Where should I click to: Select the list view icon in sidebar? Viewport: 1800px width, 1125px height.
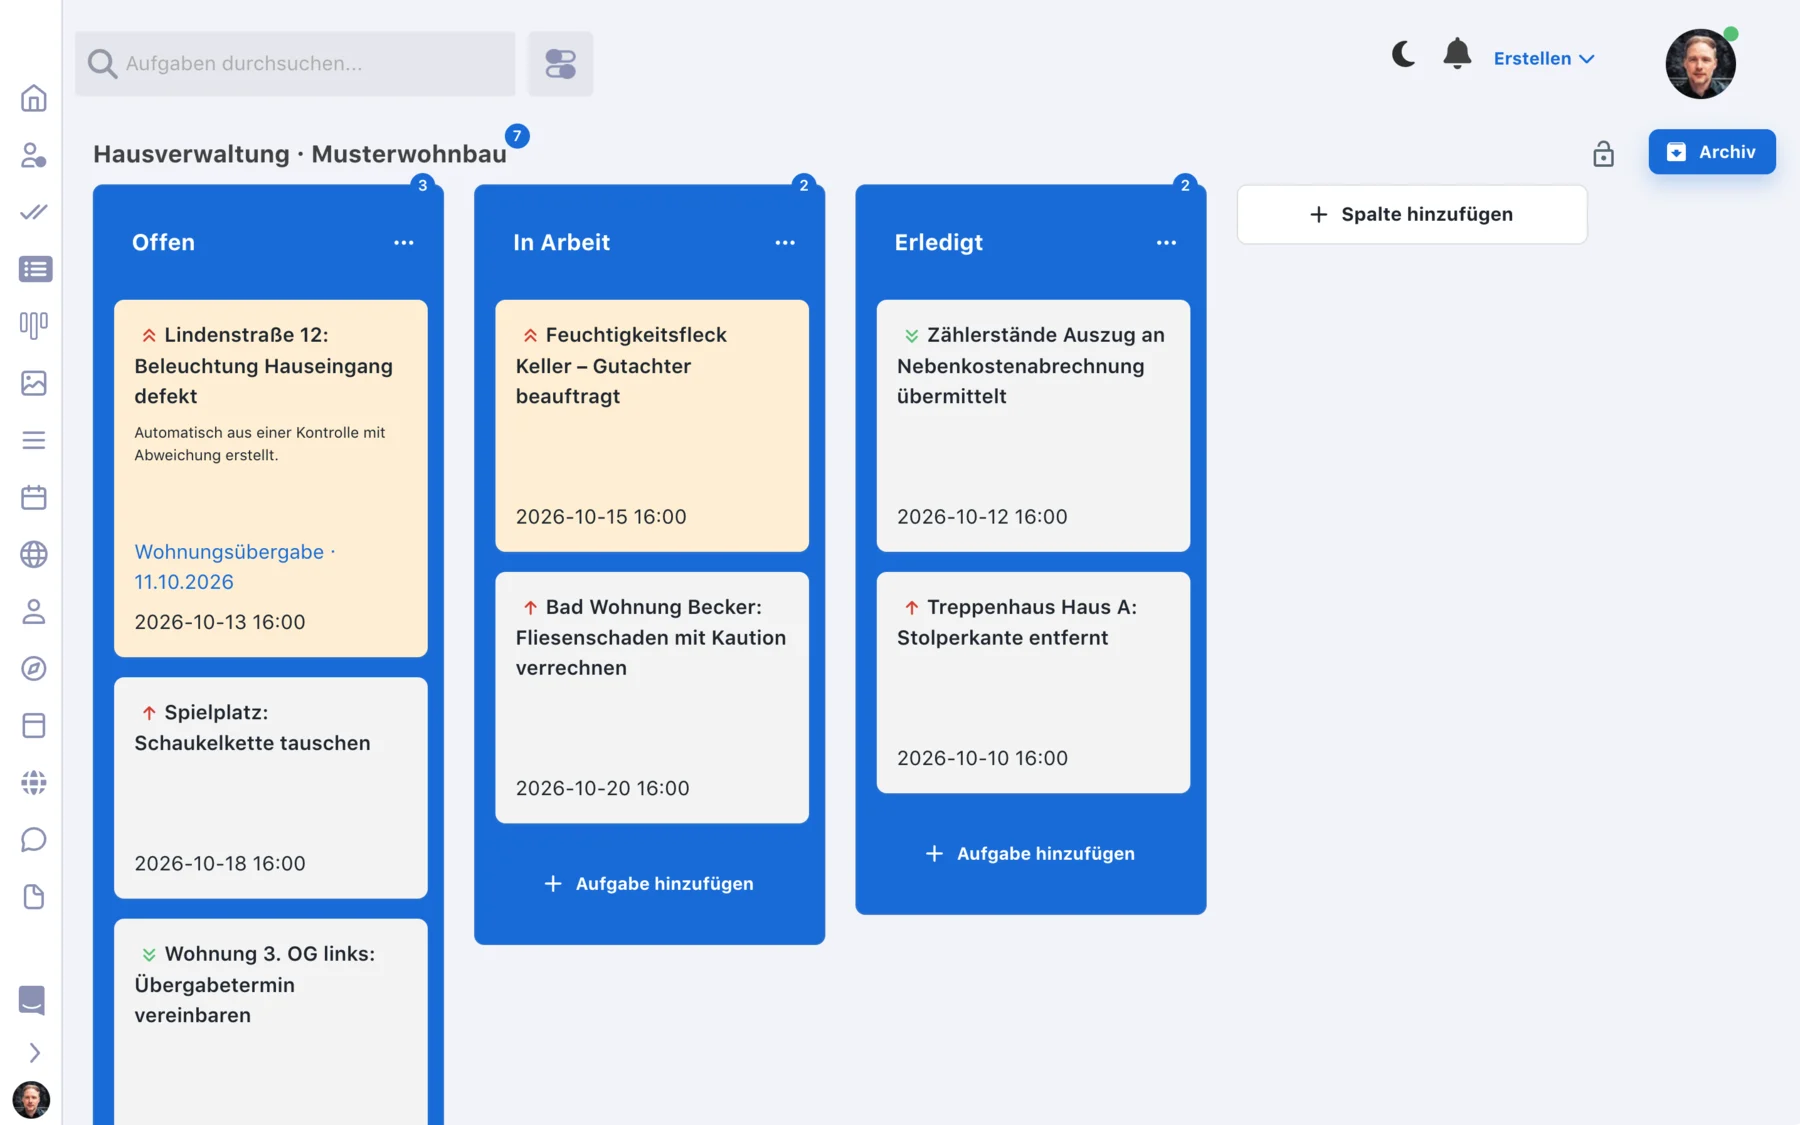click(x=35, y=269)
